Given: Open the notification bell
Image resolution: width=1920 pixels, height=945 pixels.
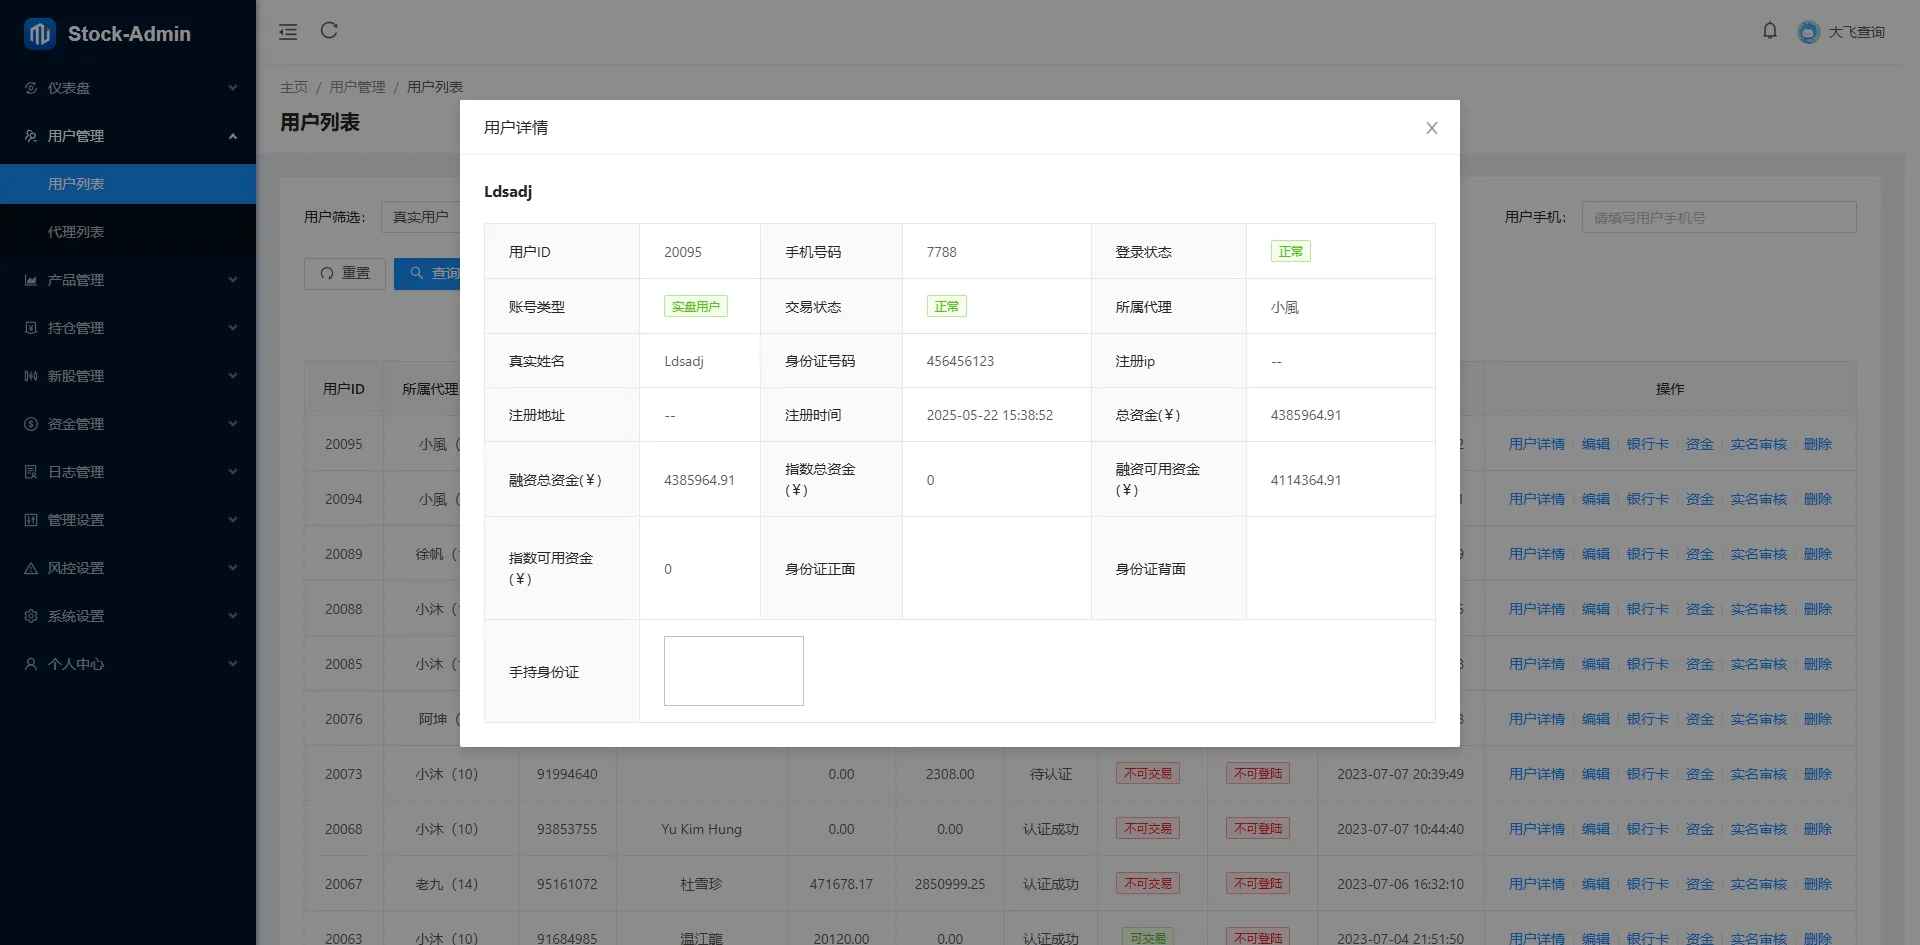Looking at the screenshot, I should pos(1769,31).
